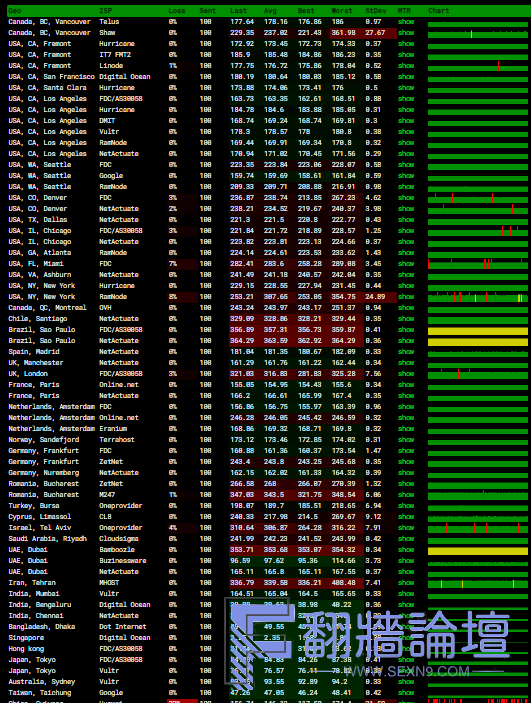Show MTR for Israel Tel Aviv Oneprovider
The height and width of the screenshot is (703, 531).
pos(406,528)
